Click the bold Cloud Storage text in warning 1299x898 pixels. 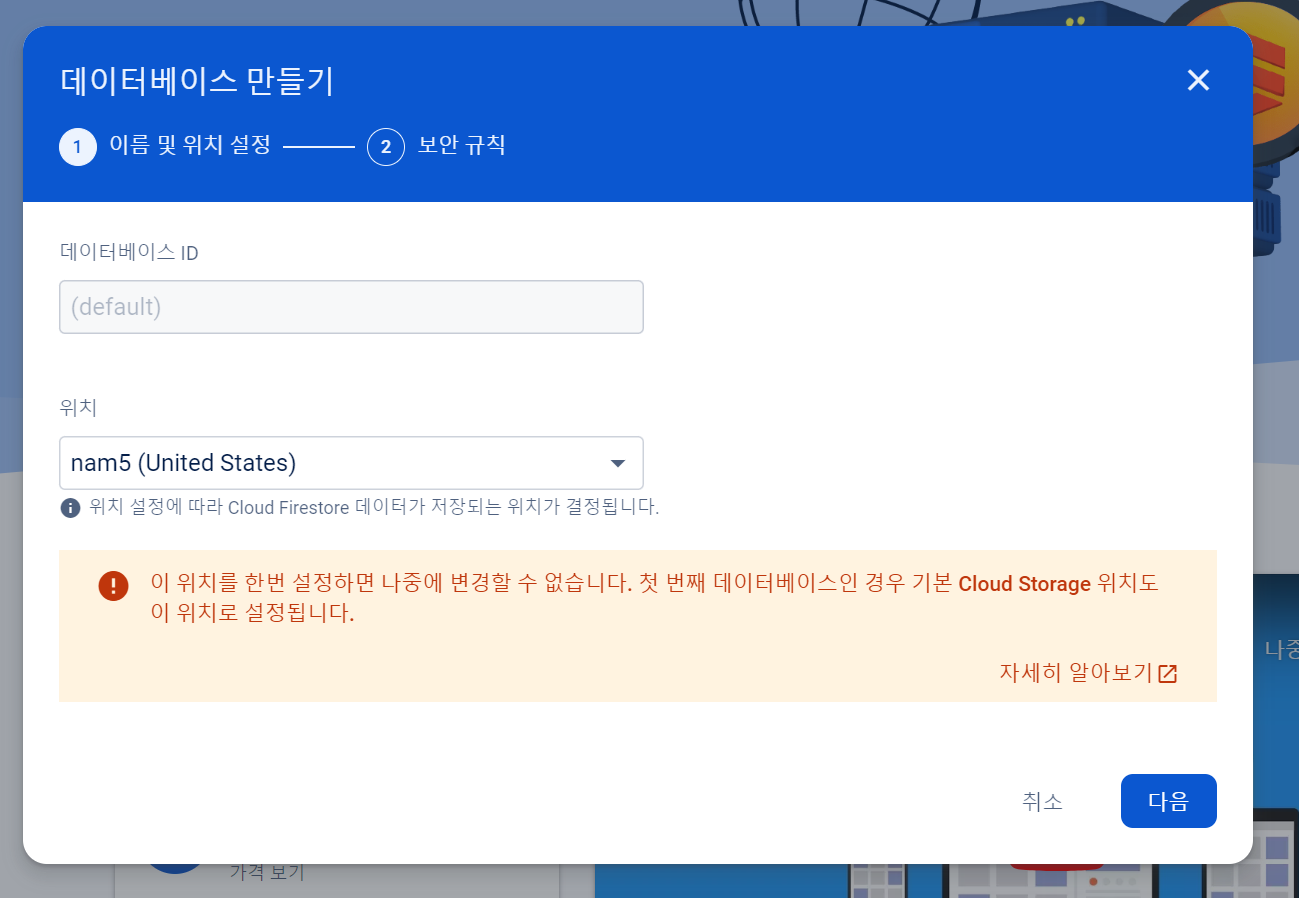1024,584
